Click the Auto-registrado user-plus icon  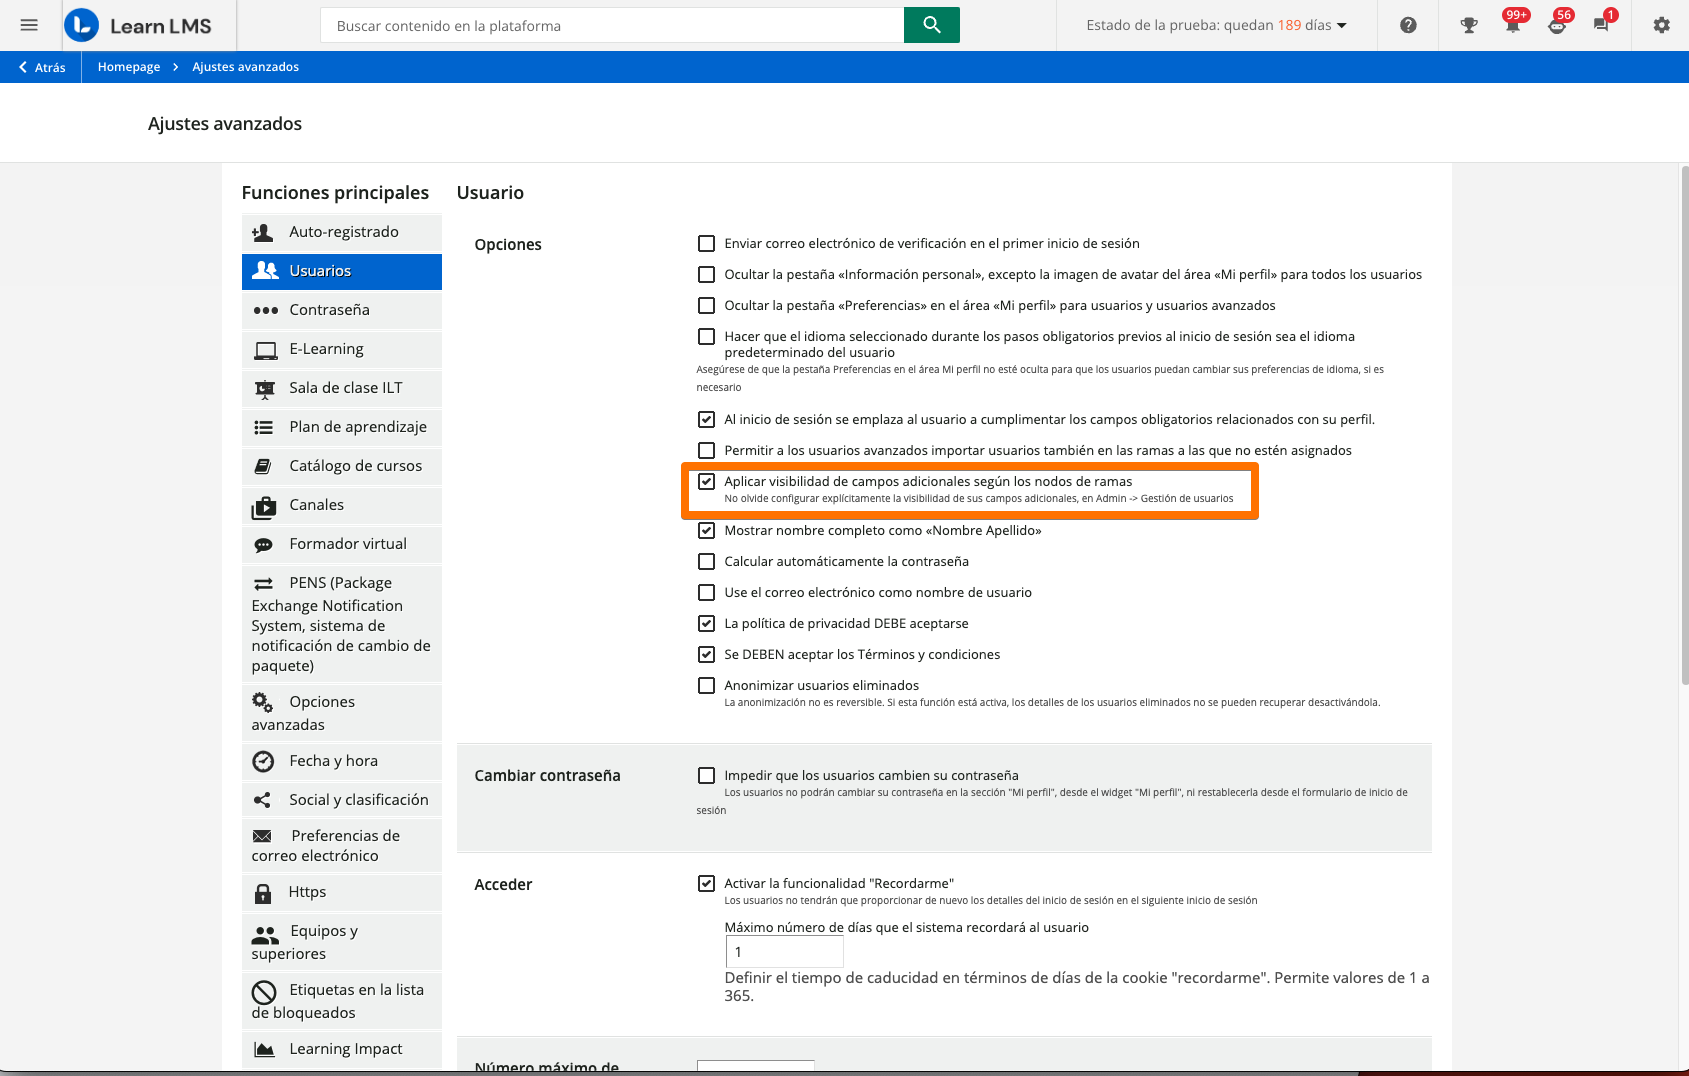(x=263, y=232)
